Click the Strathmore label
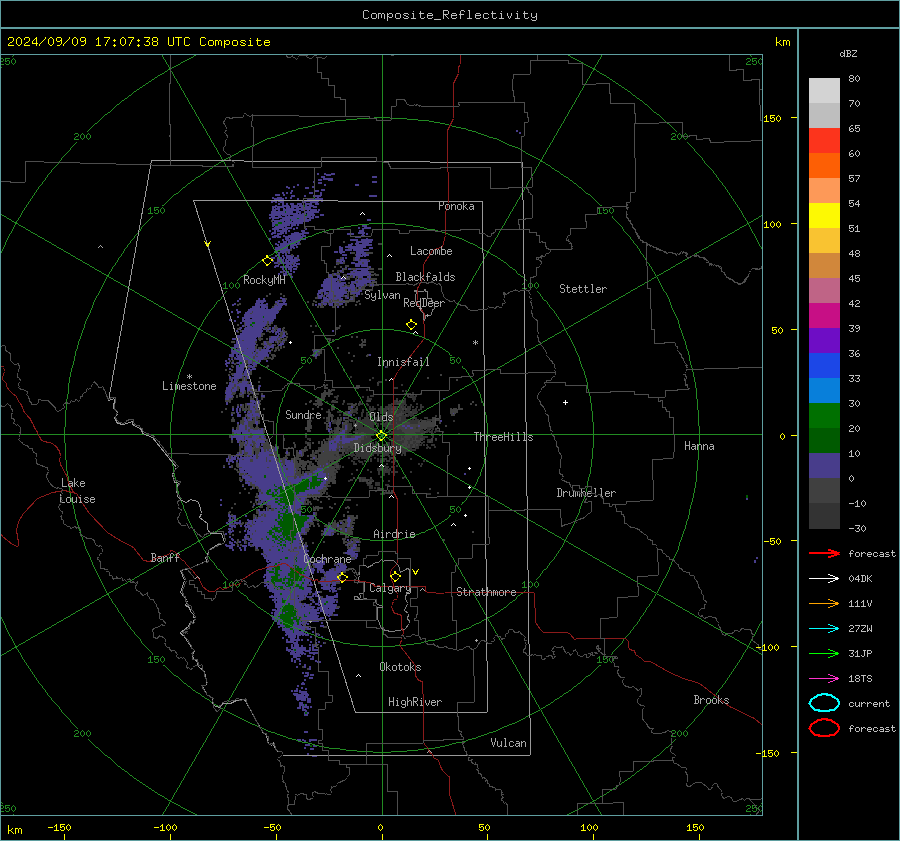The width and height of the screenshot is (900, 841). point(486,592)
